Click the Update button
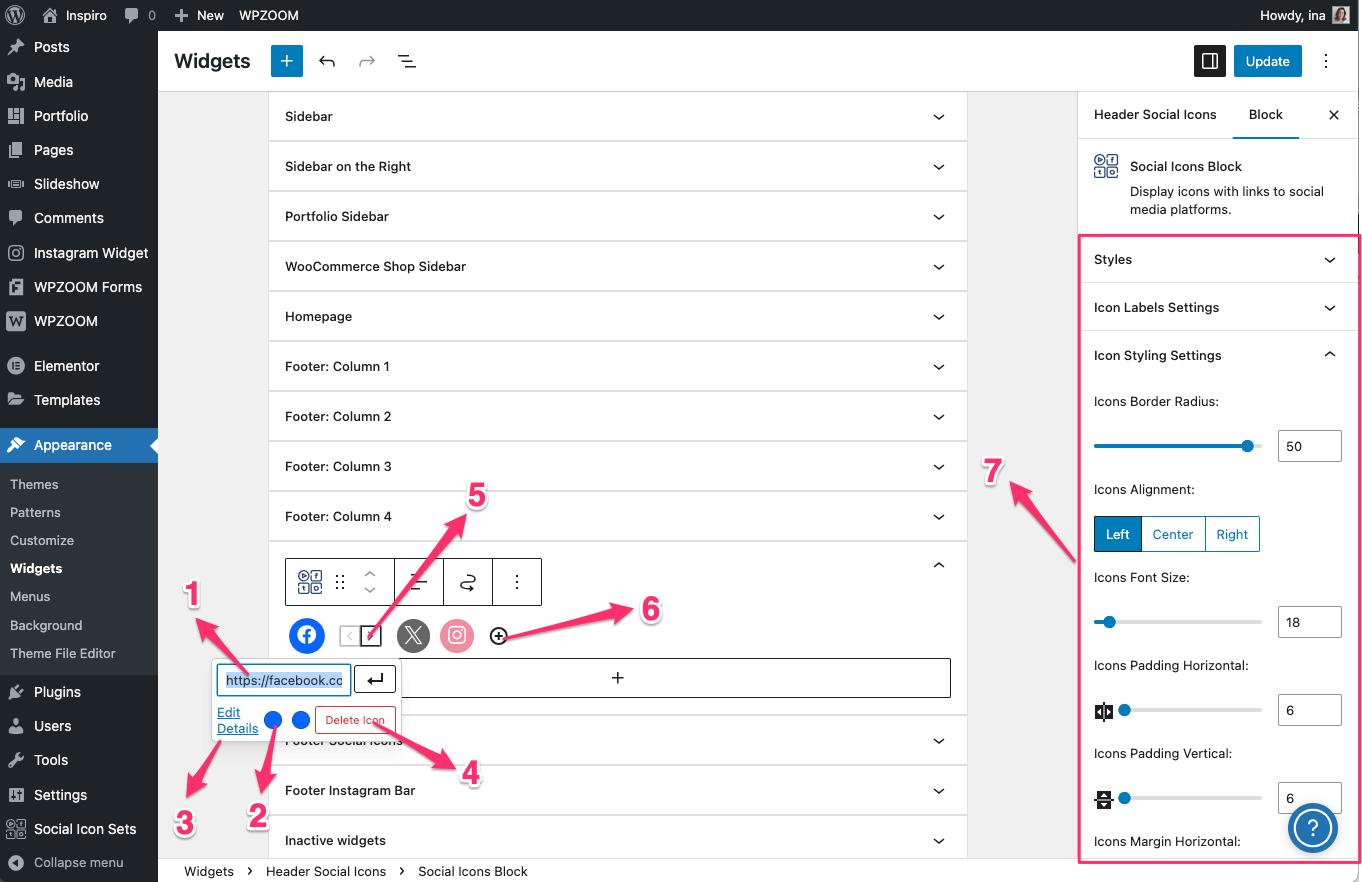The height and width of the screenshot is (882, 1362). 1267,61
